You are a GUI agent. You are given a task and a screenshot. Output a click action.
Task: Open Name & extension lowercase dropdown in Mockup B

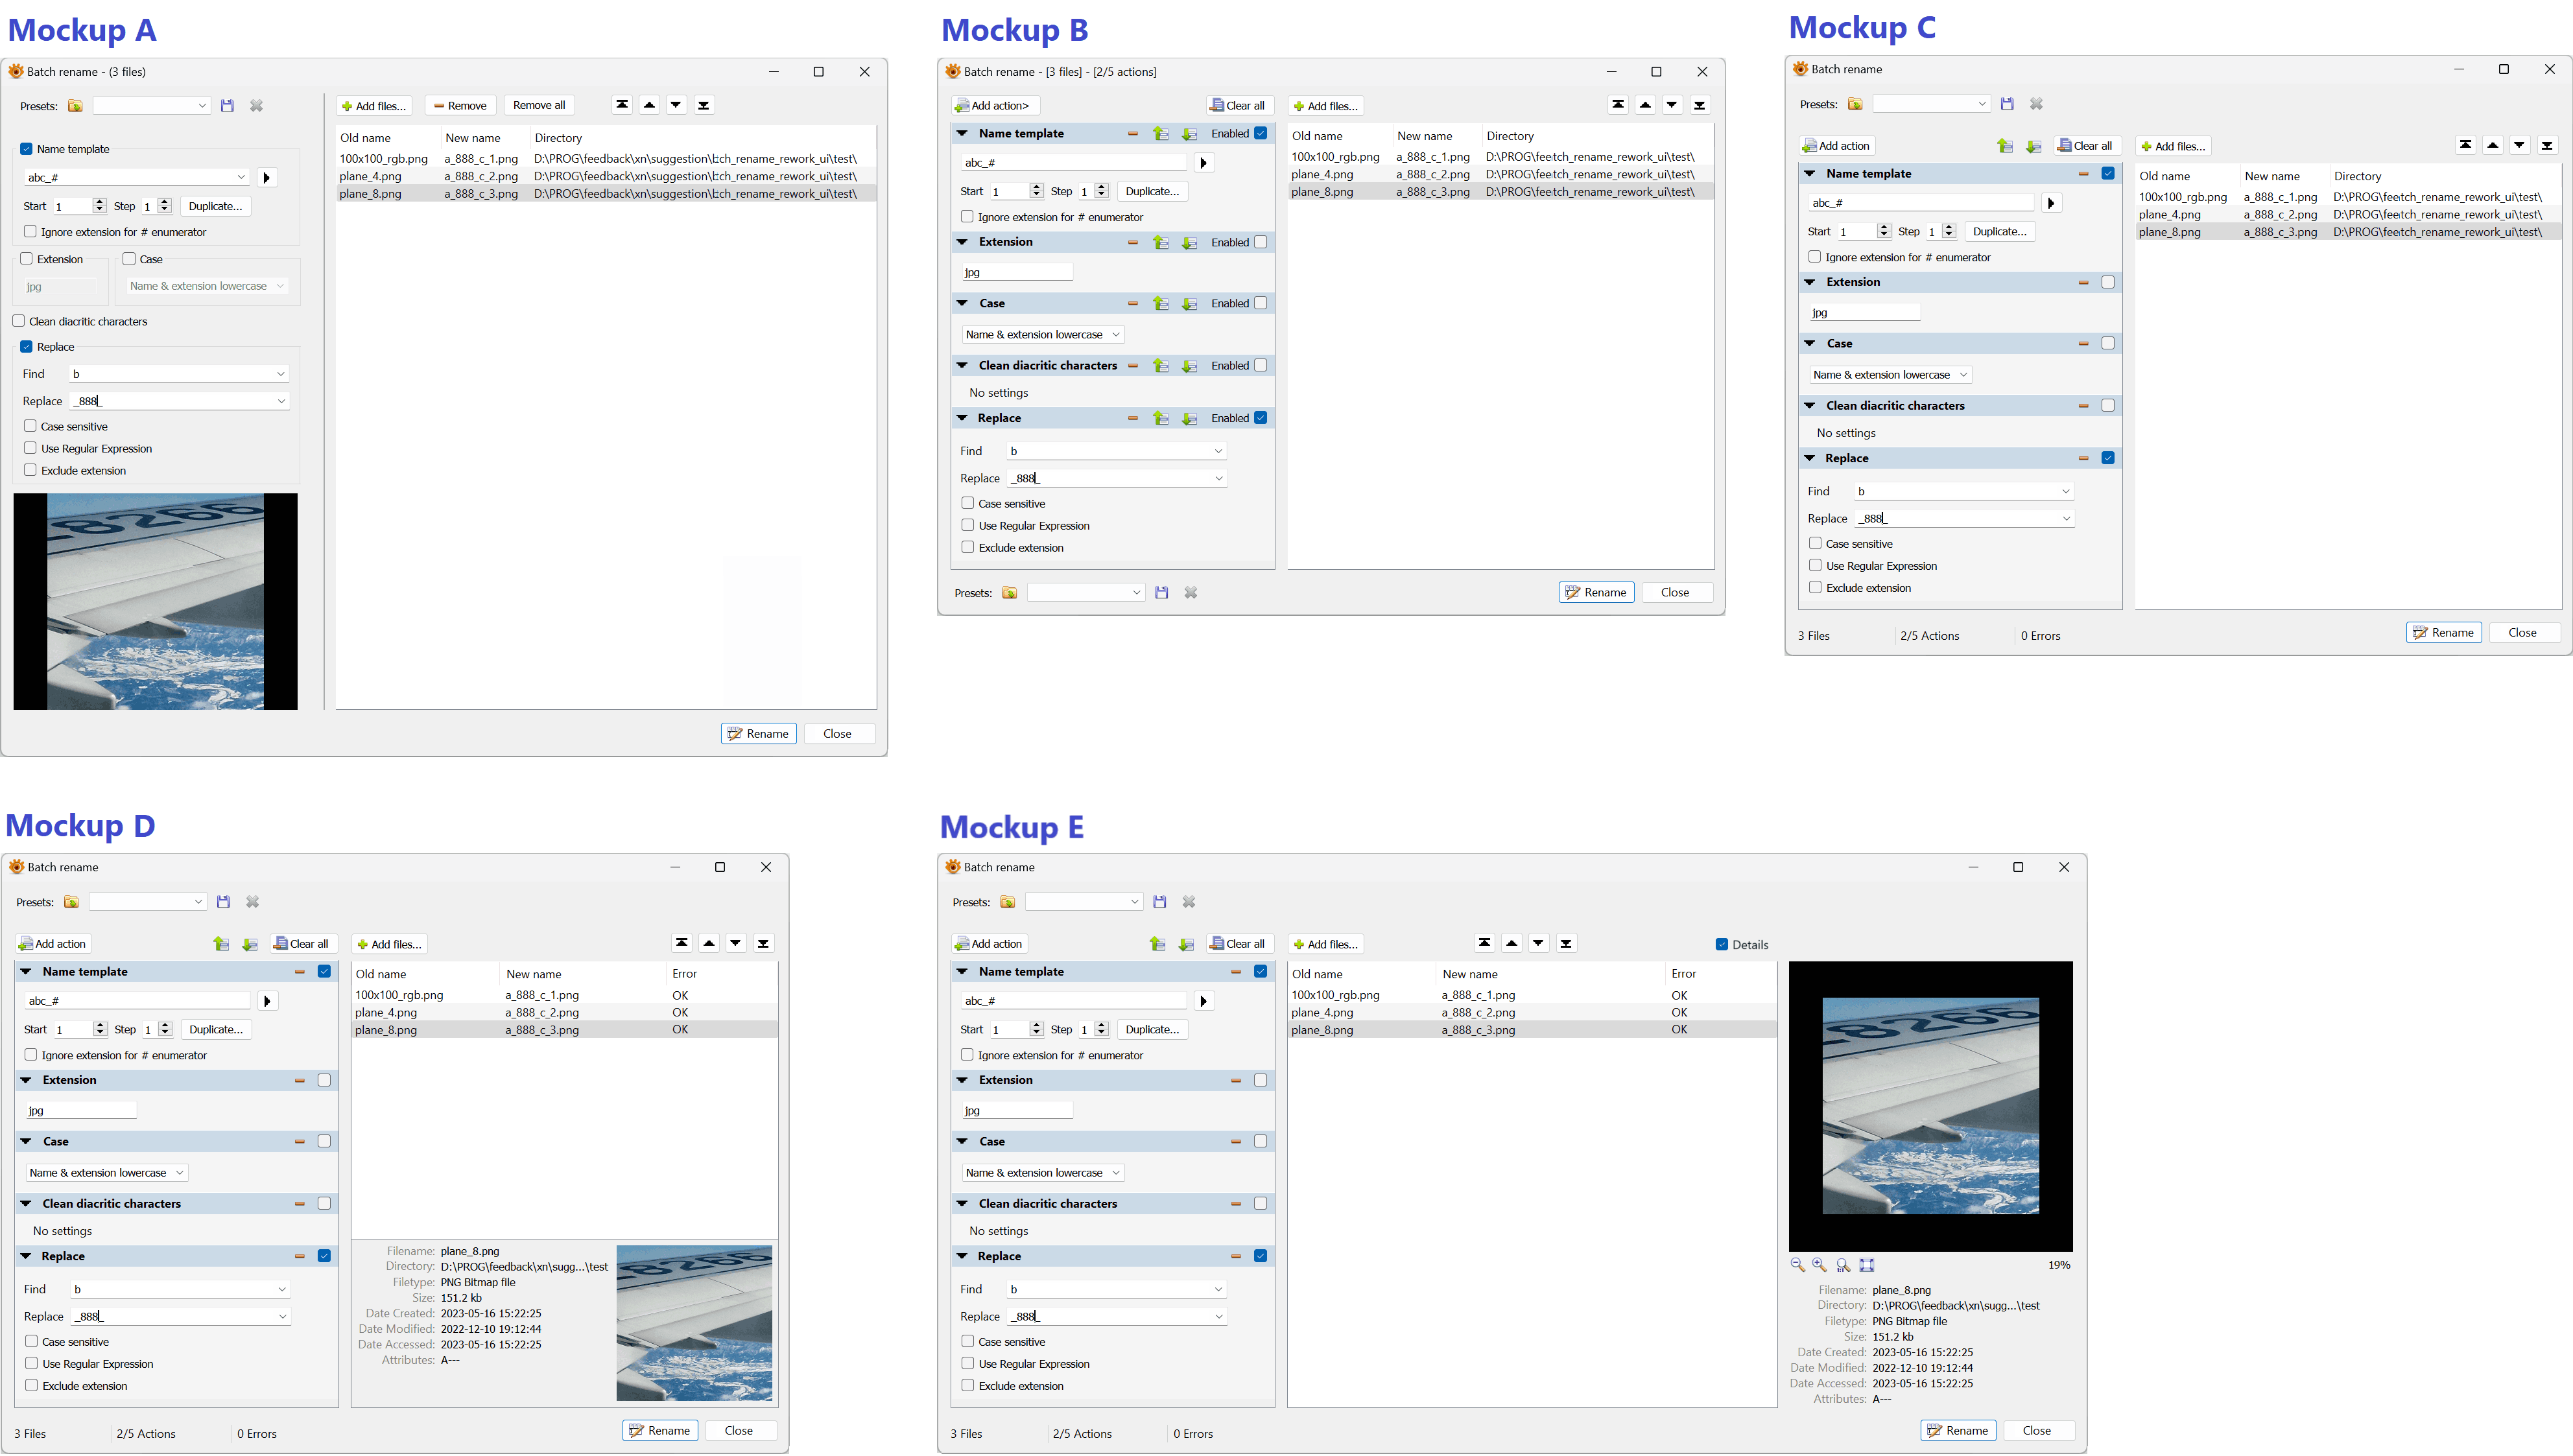tap(1042, 335)
